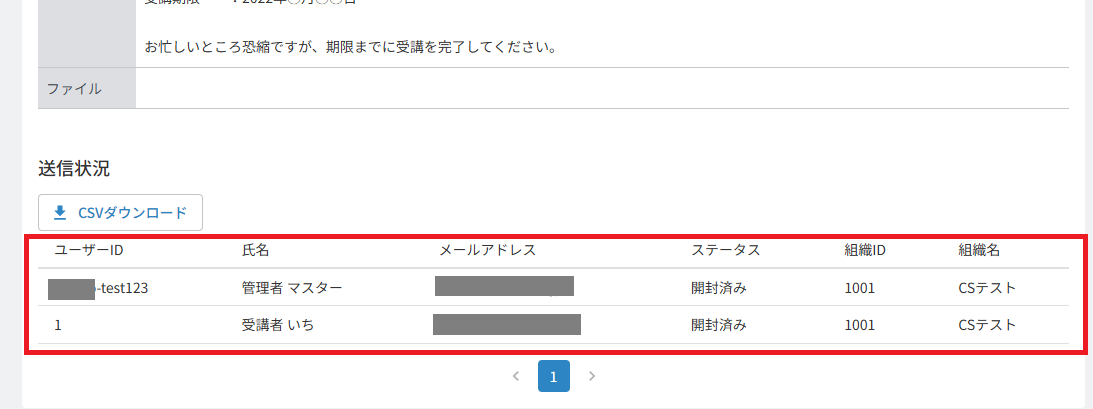This screenshot has width=1093, height=409.
Task: Click the メールアドレス column header
Action: [x=488, y=251]
